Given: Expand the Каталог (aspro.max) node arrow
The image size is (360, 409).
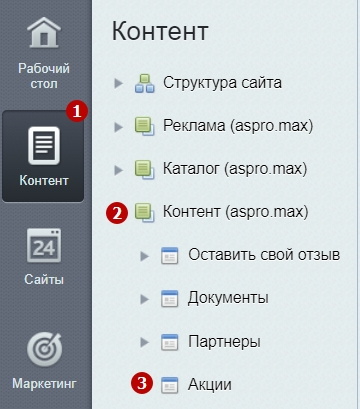Looking at the screenshot, I should (118, 170).
